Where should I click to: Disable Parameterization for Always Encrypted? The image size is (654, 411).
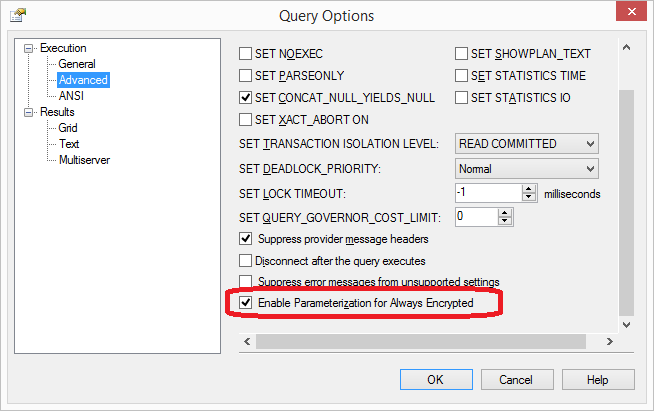(x=246, y=302)
